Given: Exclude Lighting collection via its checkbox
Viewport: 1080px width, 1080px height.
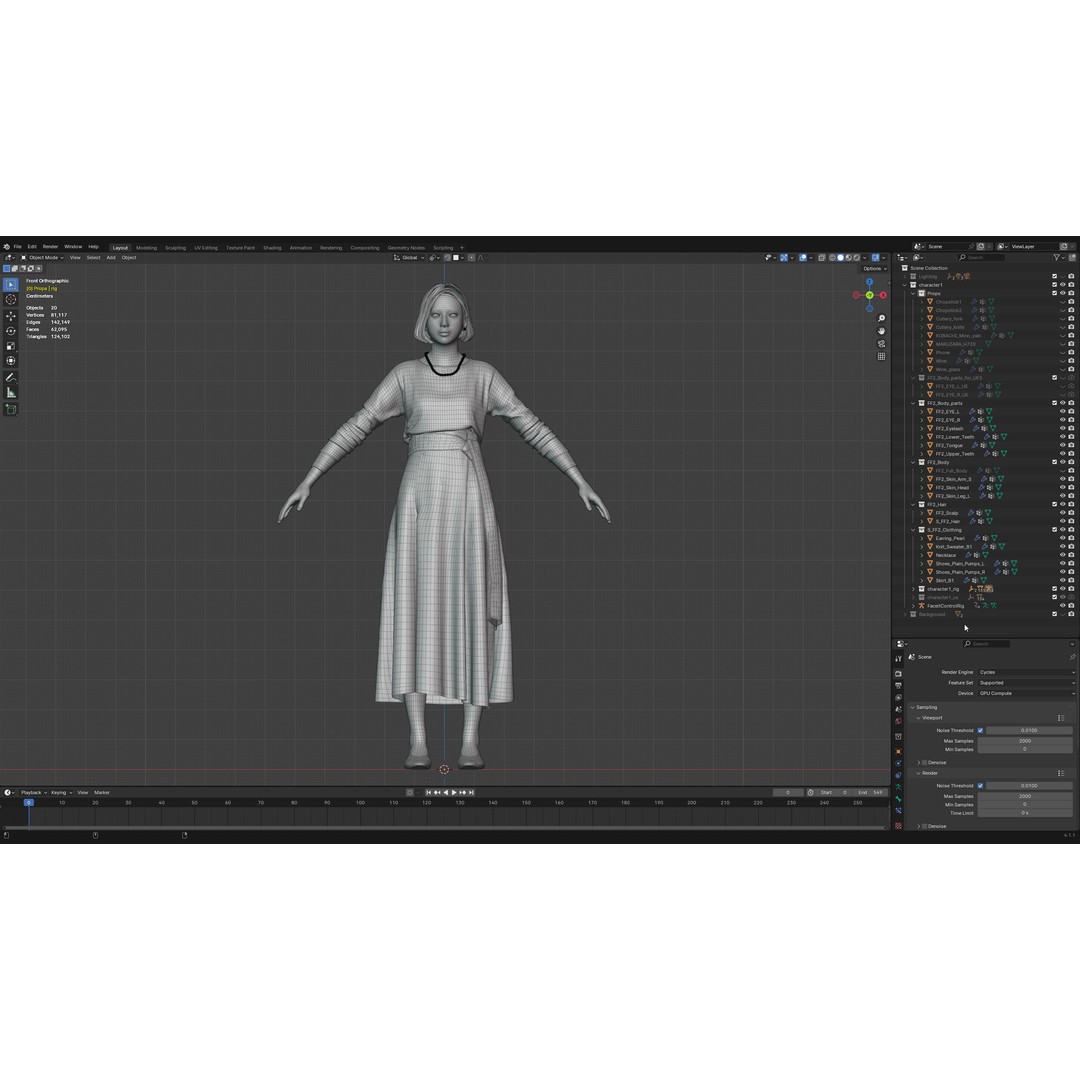Looking at the screenshot, I should coord(1054,276).
